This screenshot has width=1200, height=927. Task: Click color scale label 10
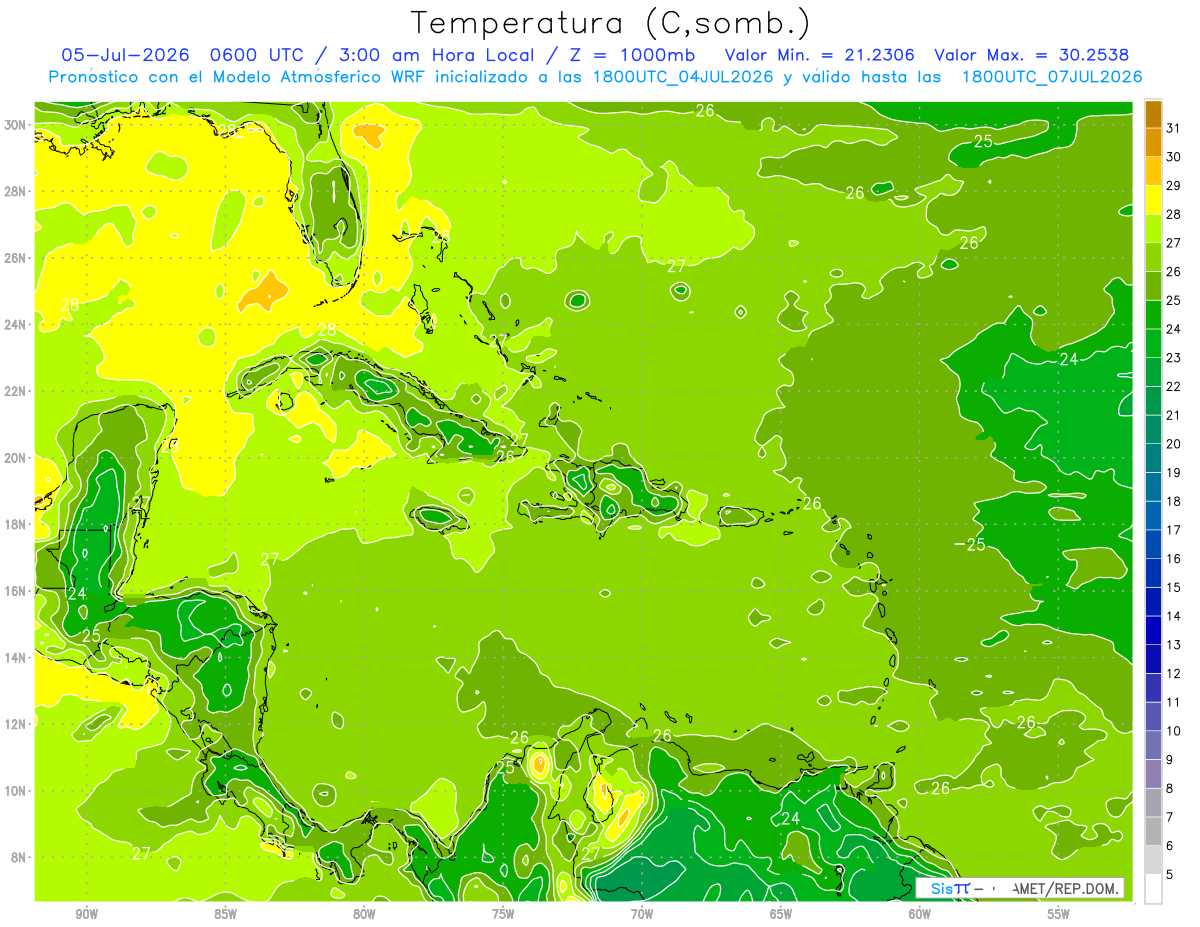(1174, 731)
